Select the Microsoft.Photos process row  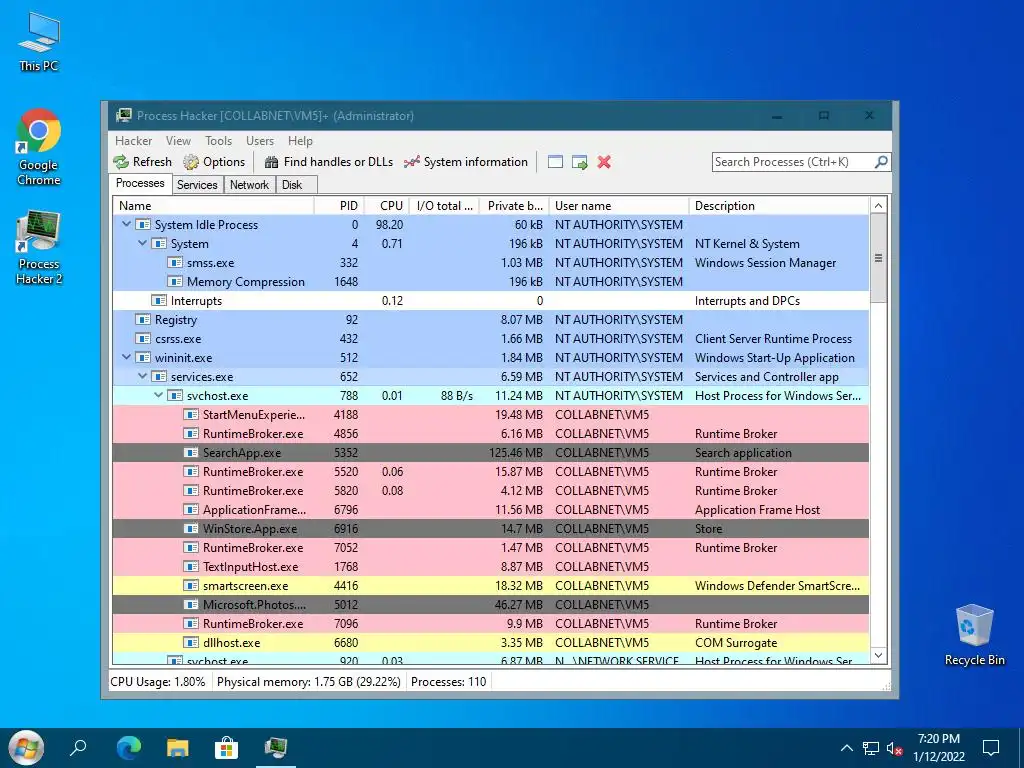point(490,605)
